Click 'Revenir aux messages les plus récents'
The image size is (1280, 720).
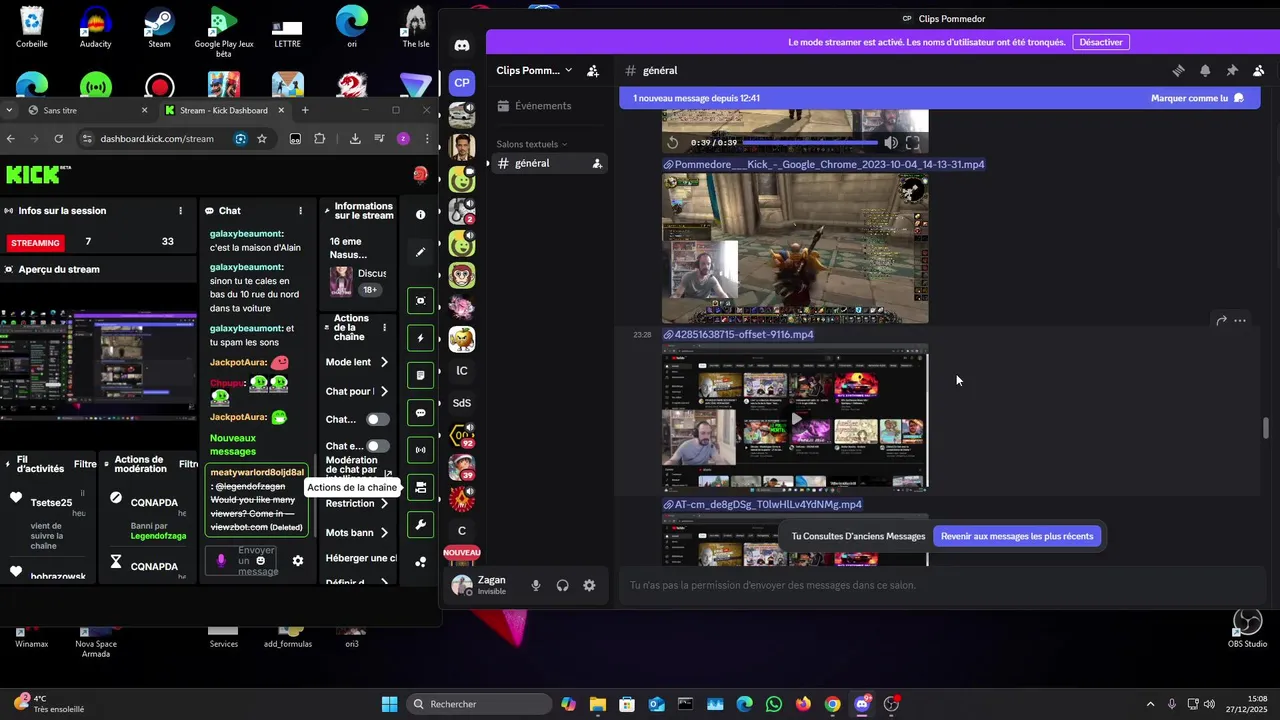(x=1017, y=536)
